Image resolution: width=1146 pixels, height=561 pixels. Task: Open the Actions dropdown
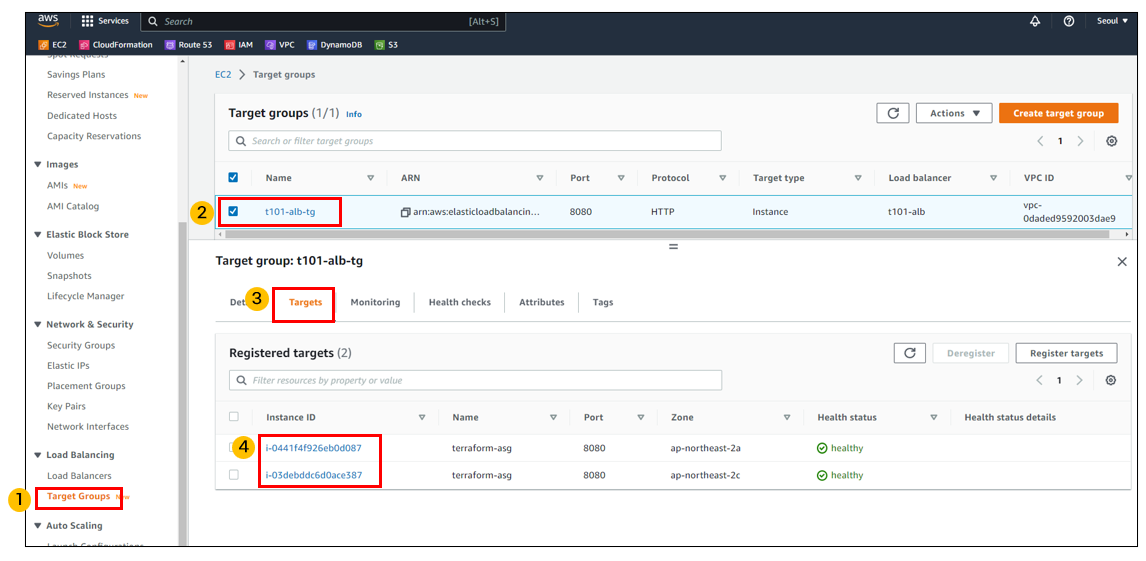pyautogui.click(x=954, y=113)
